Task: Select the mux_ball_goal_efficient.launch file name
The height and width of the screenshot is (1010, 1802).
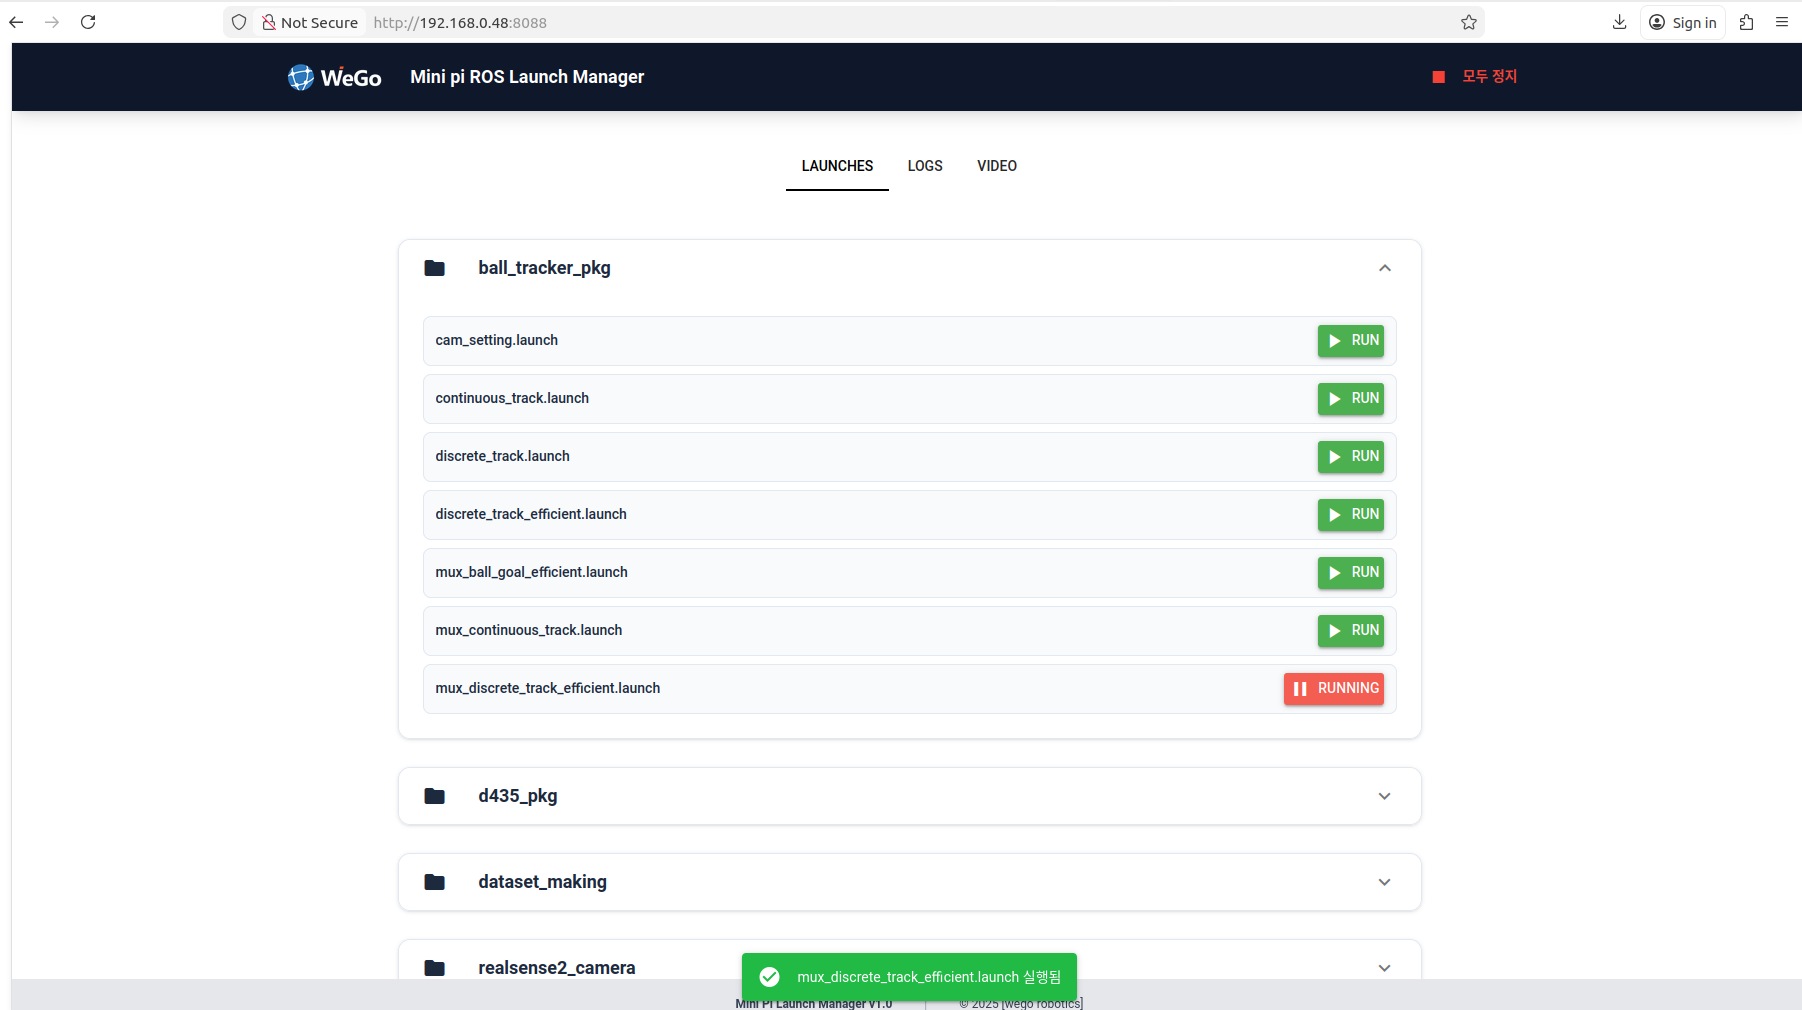Action: 531,572
